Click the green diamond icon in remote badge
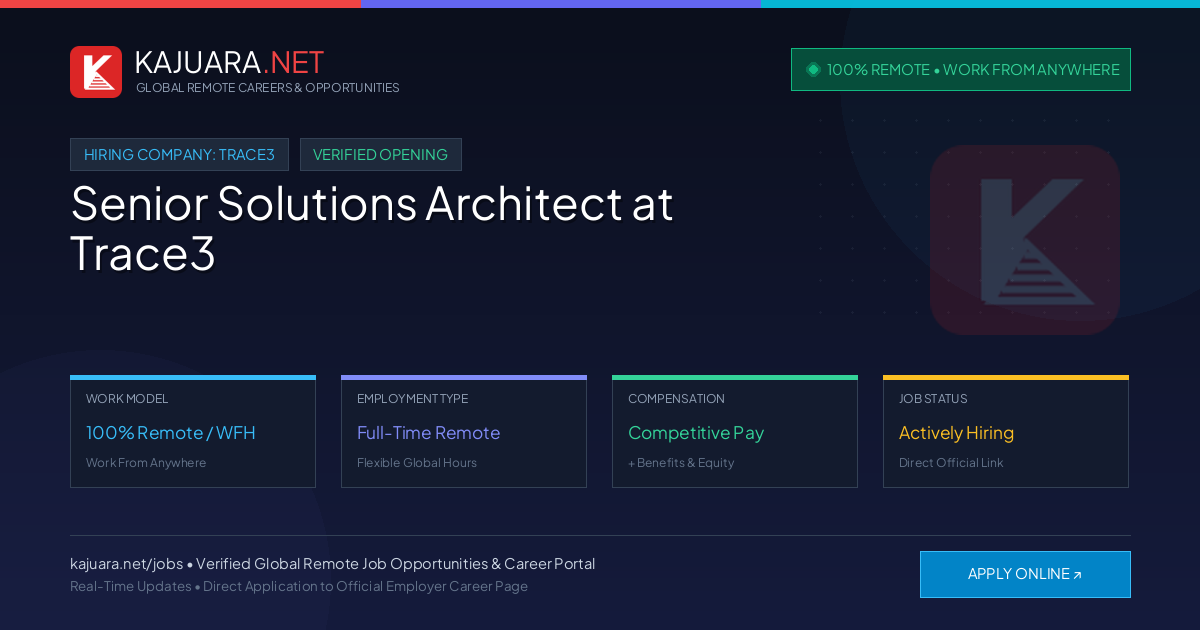The image size is (1200, 630). tap(813, 69)
